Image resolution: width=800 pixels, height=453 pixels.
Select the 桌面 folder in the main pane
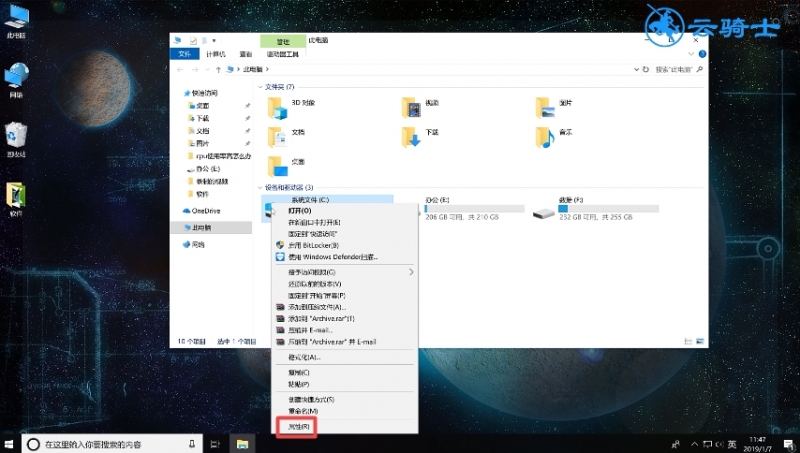point(277,167)
